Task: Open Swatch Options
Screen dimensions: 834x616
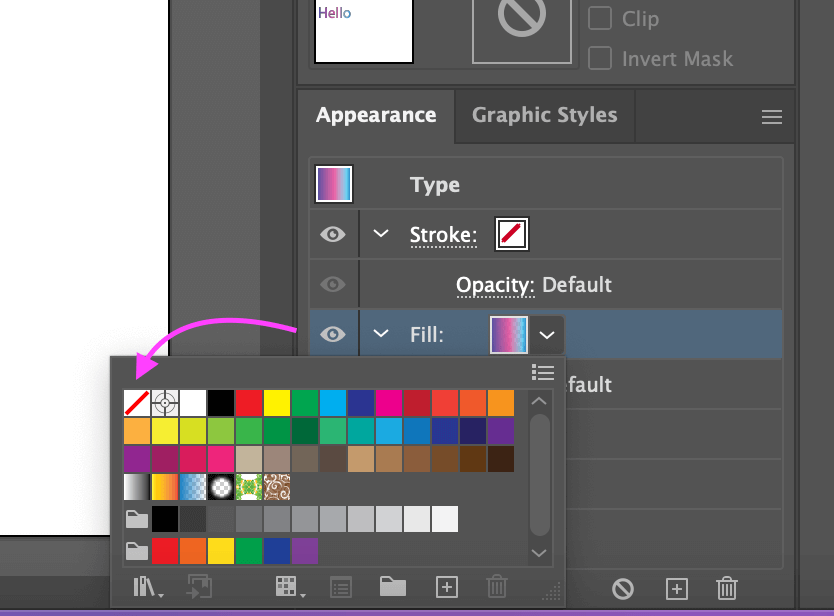Action: 341,589
